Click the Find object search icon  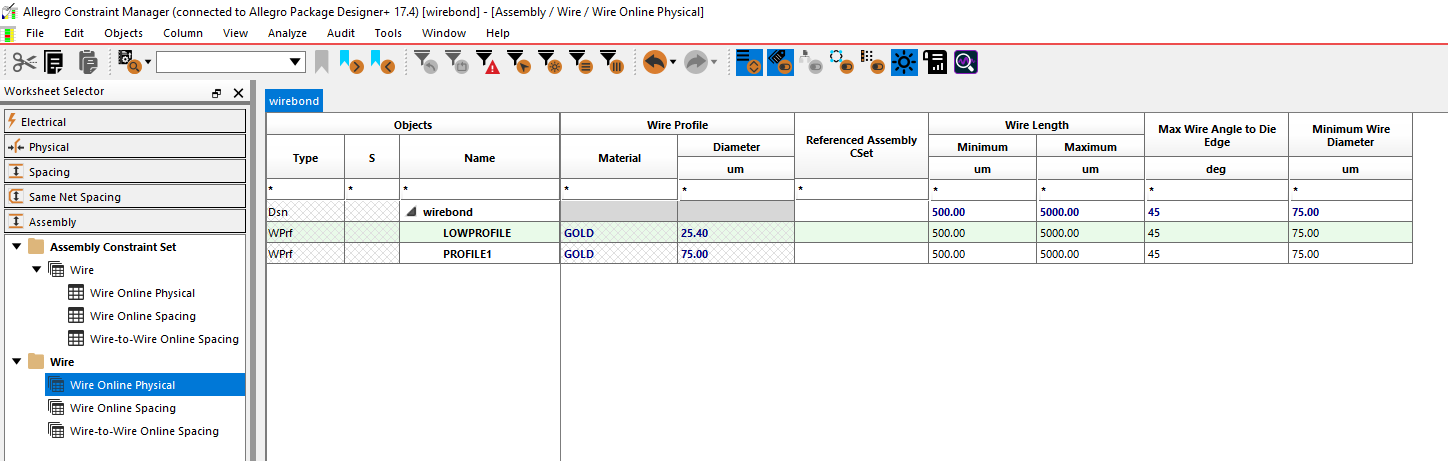[x=130, y=62]
